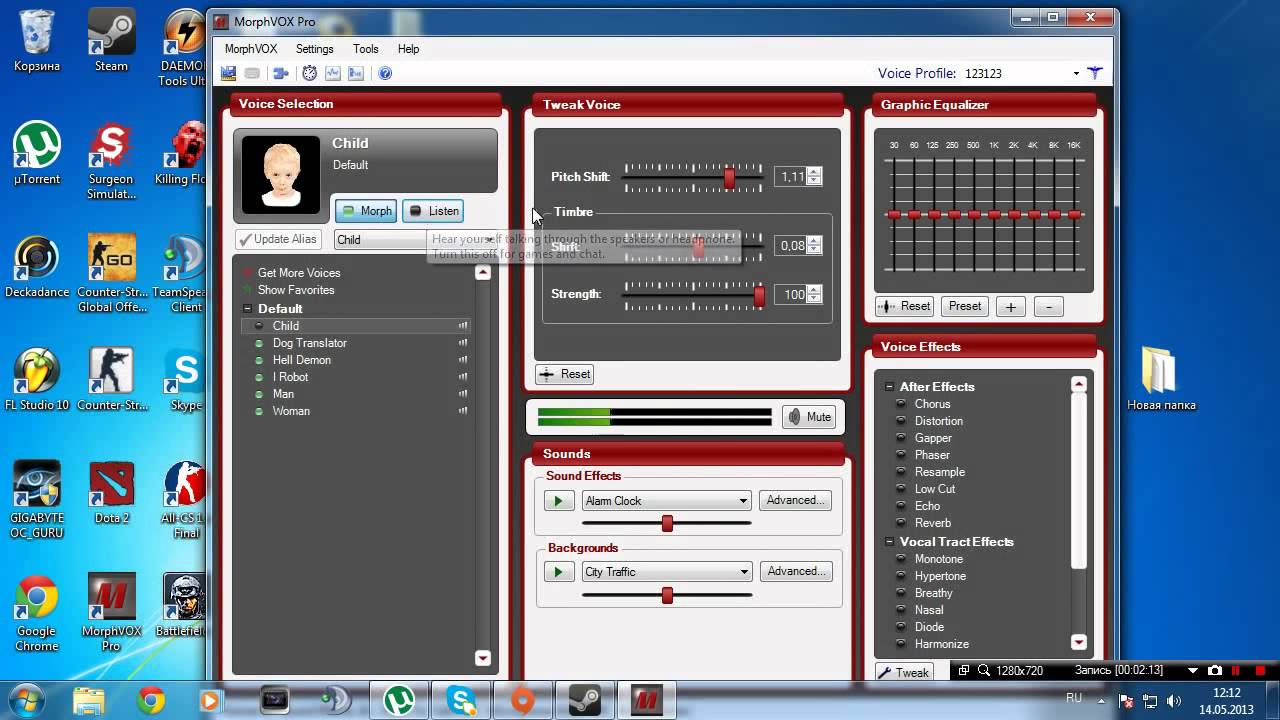
Task: Click the uTorrent icon in the taskbar
Action: pos(400,701)
